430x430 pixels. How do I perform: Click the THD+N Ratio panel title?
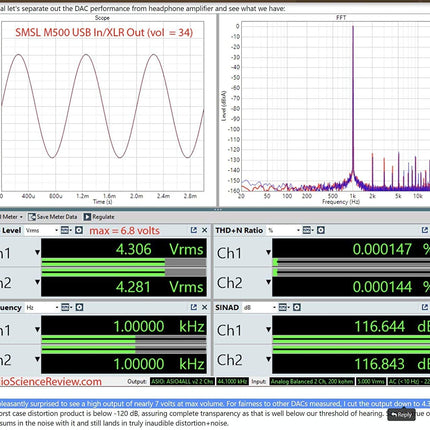239,230
